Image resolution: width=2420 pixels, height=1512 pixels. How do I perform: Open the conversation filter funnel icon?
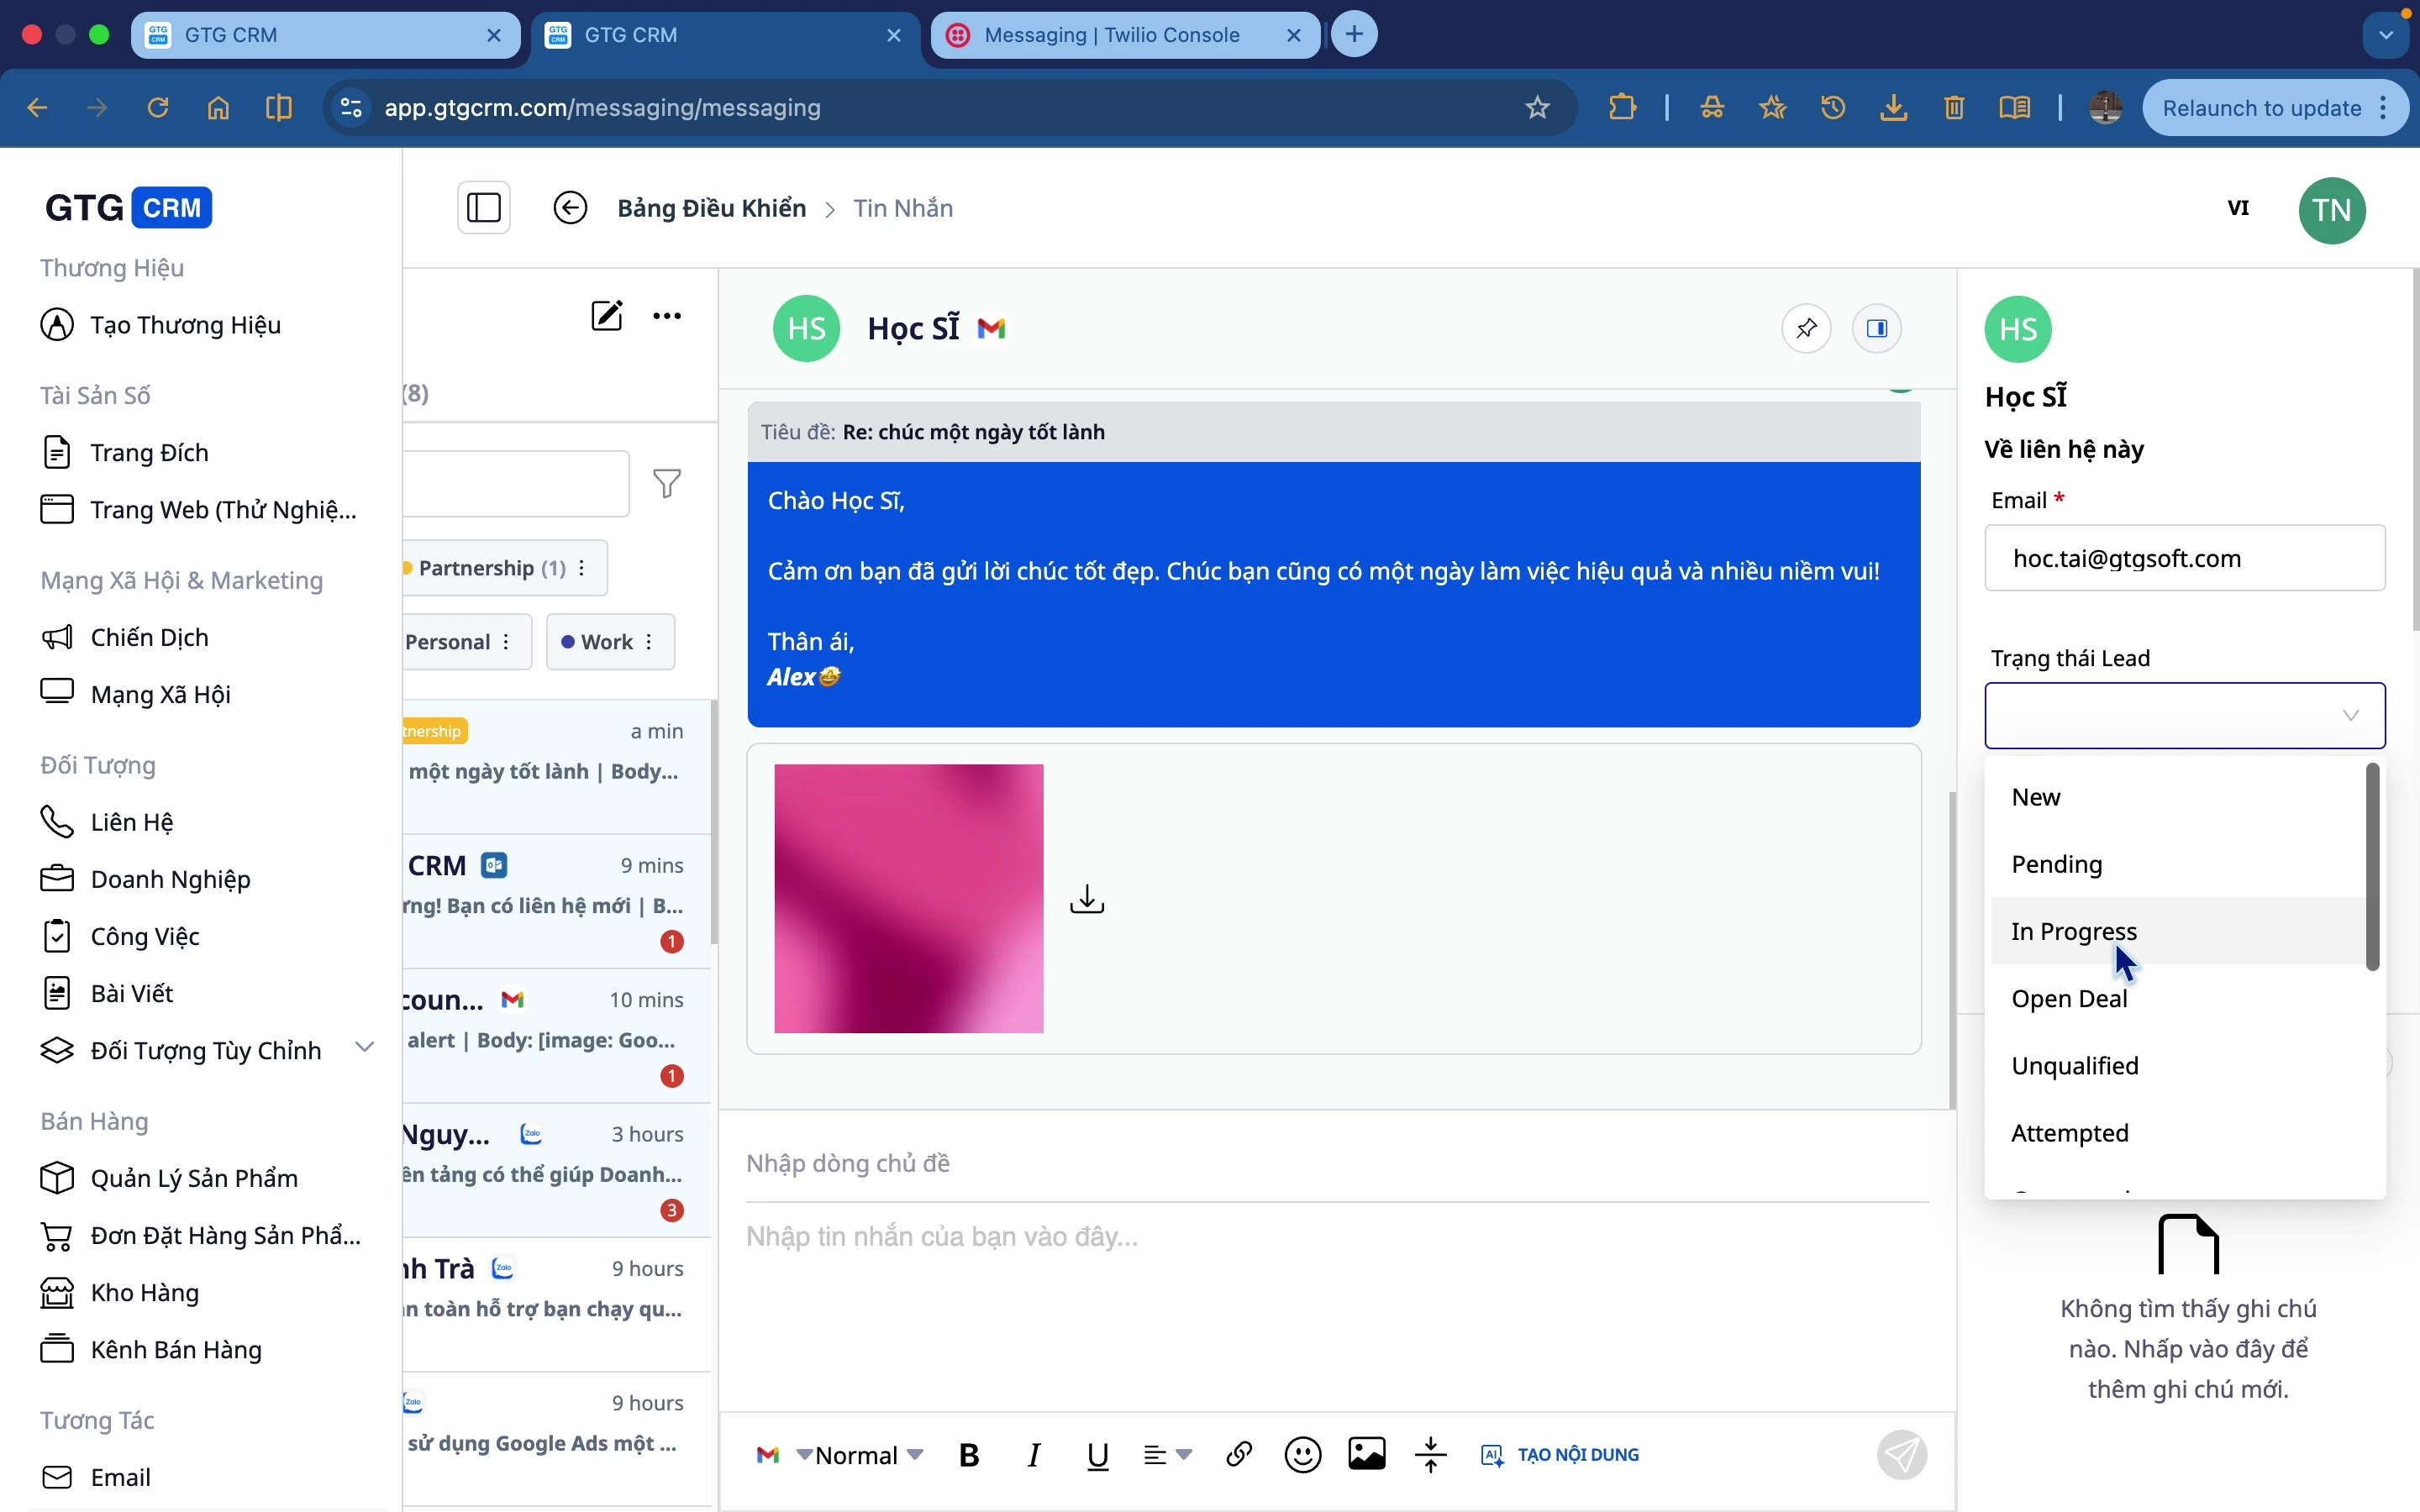pos(667,483)
